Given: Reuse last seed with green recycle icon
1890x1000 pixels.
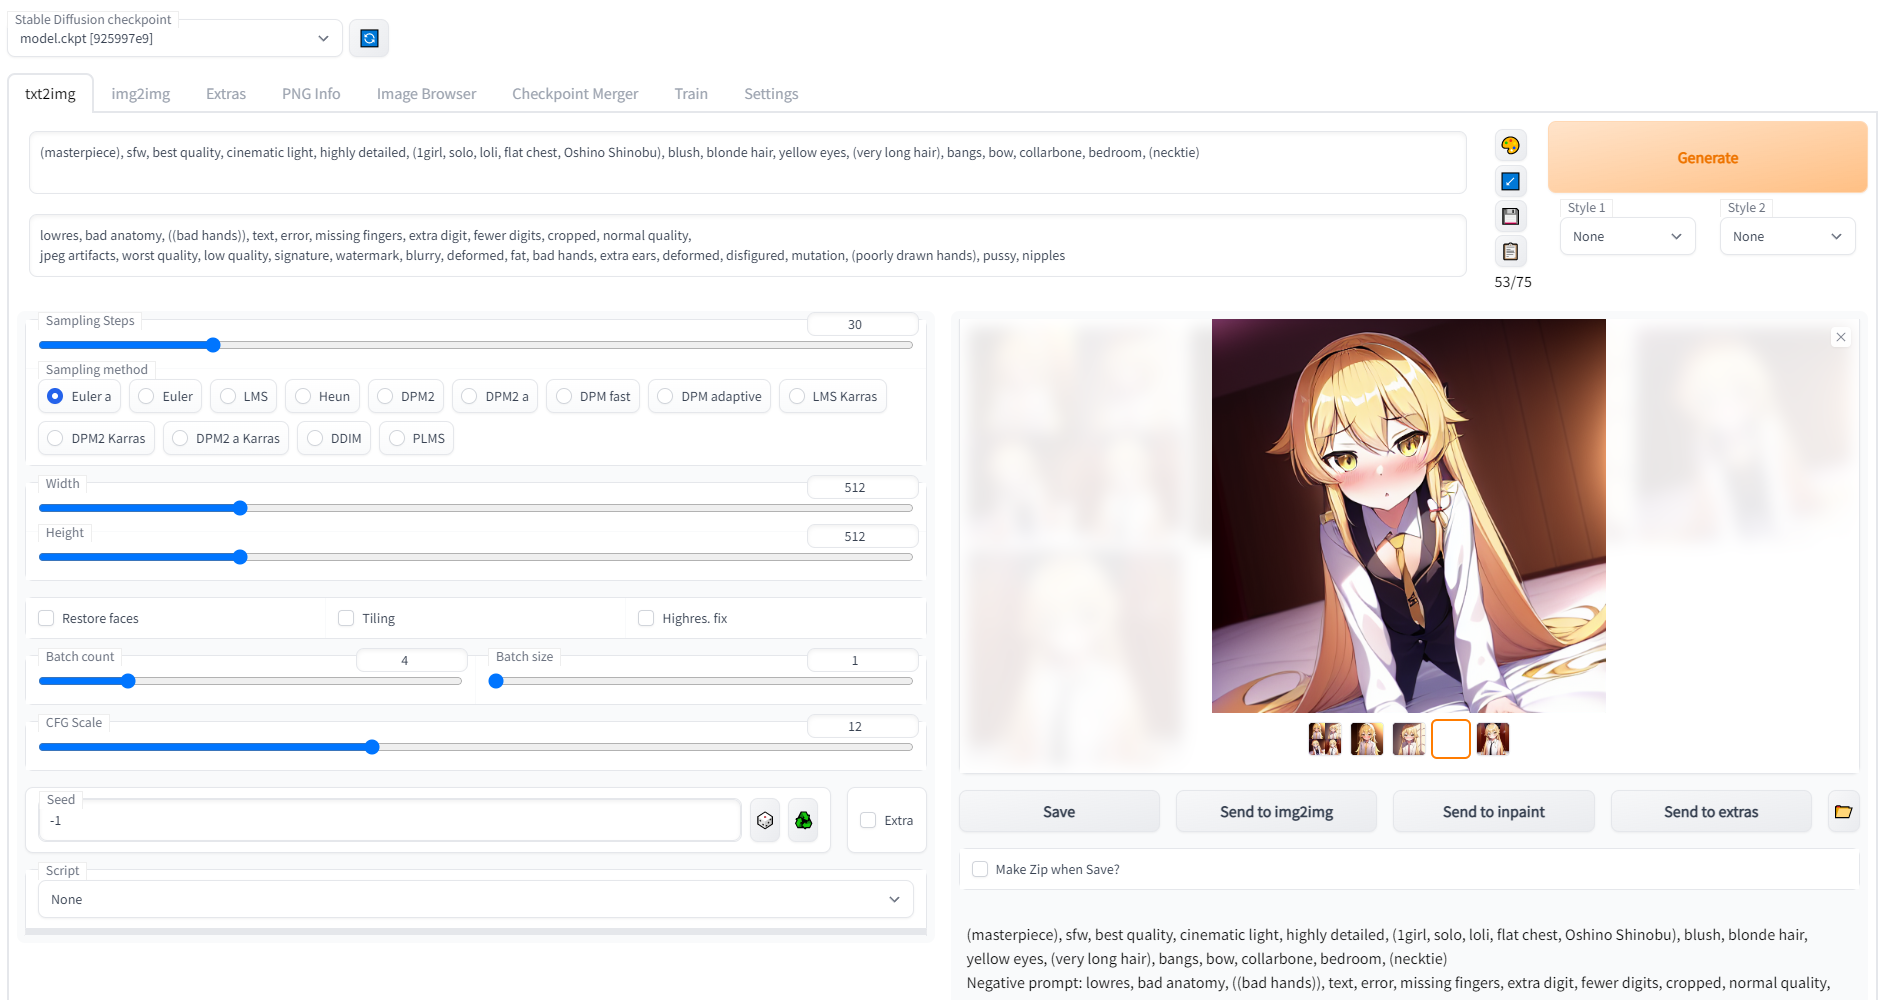Looking at the screenshot, I should click(803, 820).
